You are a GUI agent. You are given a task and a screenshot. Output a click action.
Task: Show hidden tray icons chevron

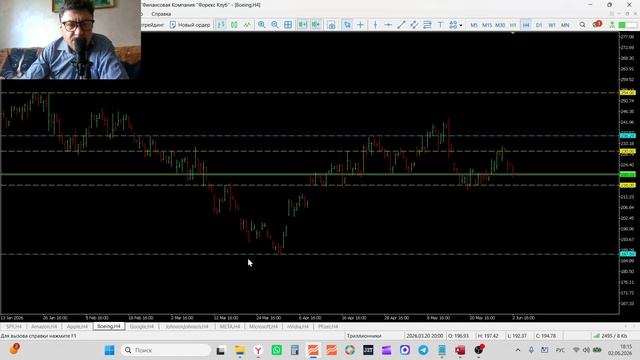[x=518, y=350]
